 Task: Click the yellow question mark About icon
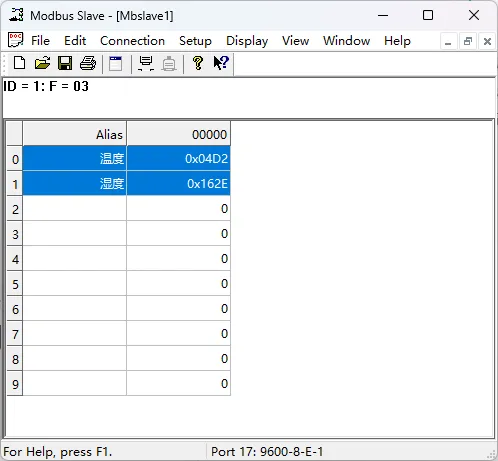[x=198, y=63]
